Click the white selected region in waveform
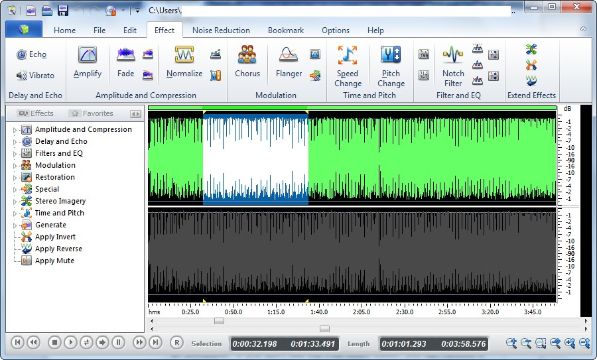This screenshot has width=597, height=360. click(x=256, y=158)
